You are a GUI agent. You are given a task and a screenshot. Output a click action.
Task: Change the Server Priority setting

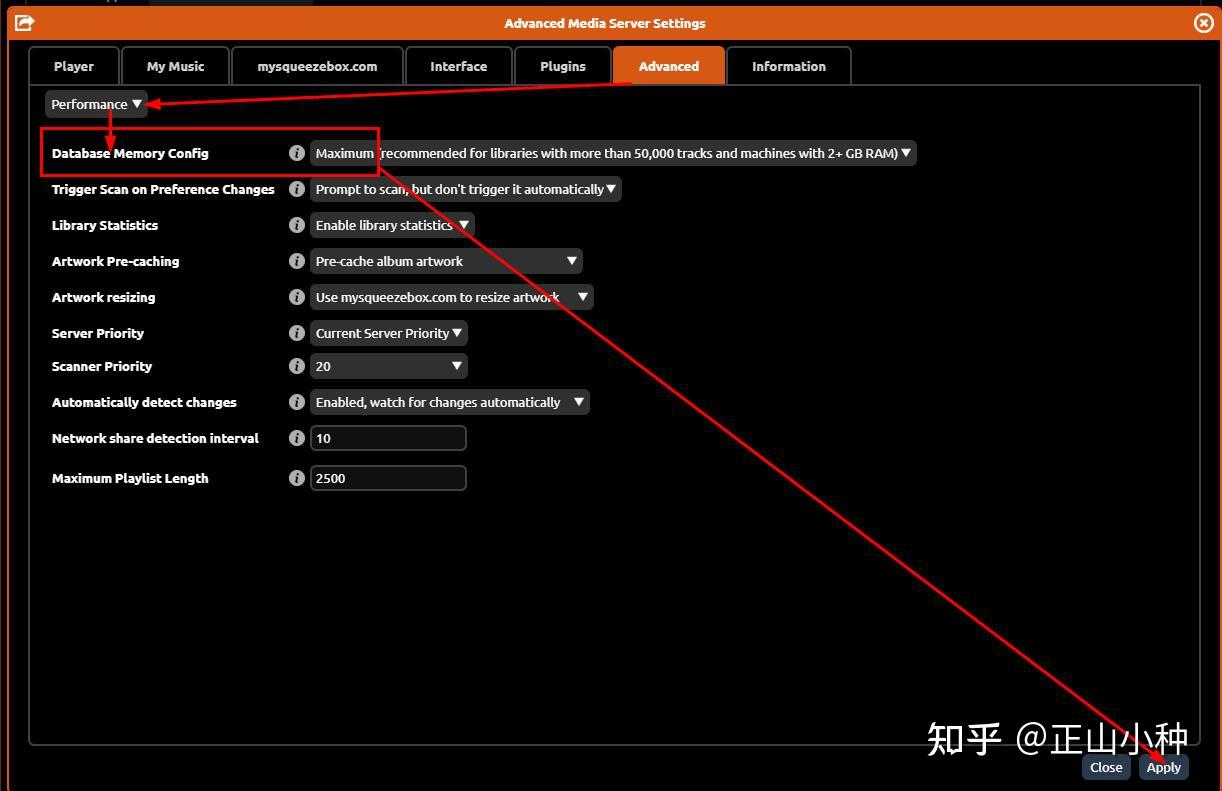click(x=388, y=333)
